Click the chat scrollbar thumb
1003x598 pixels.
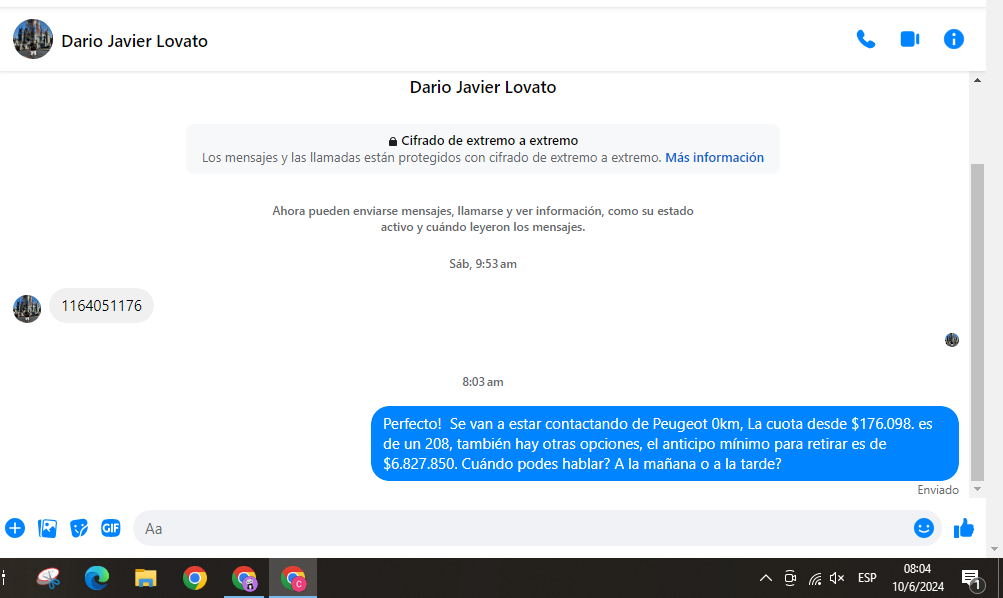click(977, 322)
